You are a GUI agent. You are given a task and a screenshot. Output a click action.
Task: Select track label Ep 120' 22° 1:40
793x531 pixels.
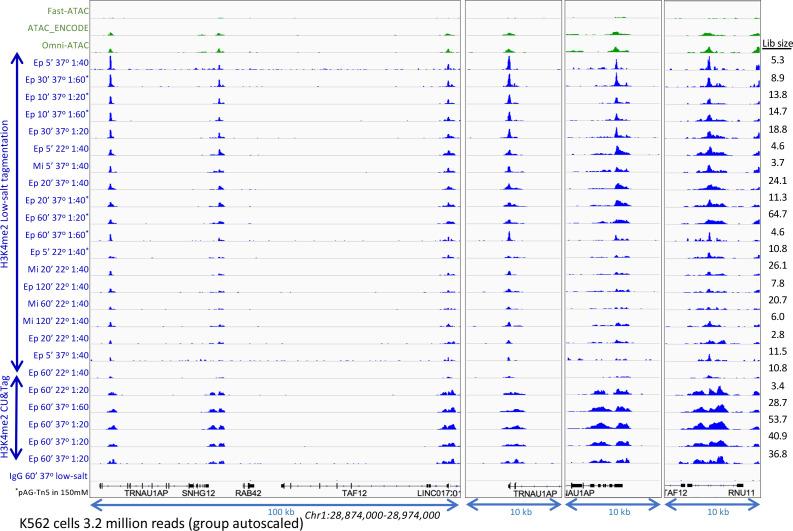click(56, 286)
